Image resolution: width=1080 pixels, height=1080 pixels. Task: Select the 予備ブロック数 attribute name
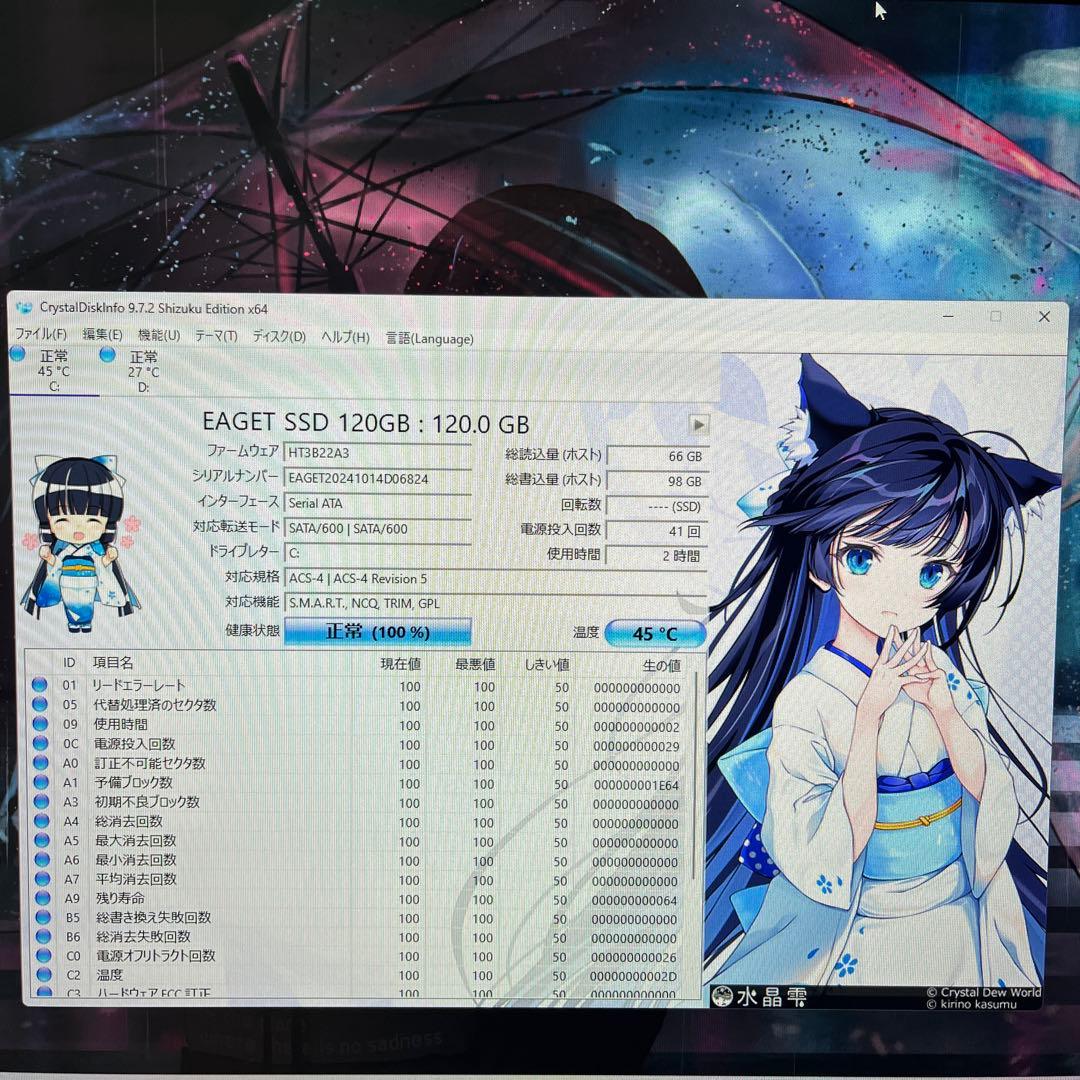pos(134,782)
